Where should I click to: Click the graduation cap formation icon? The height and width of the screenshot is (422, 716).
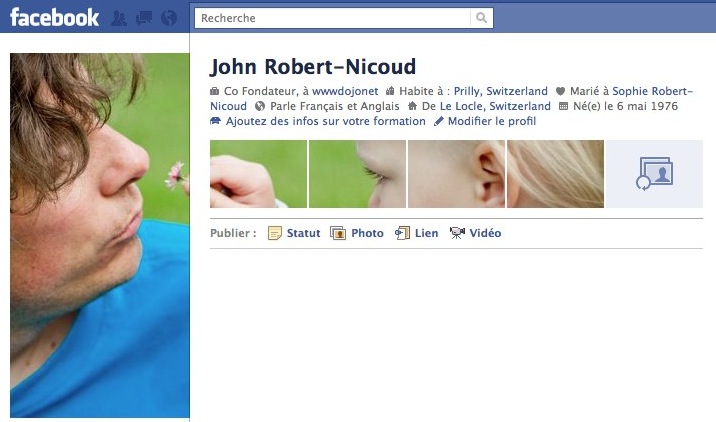point(216,121)
